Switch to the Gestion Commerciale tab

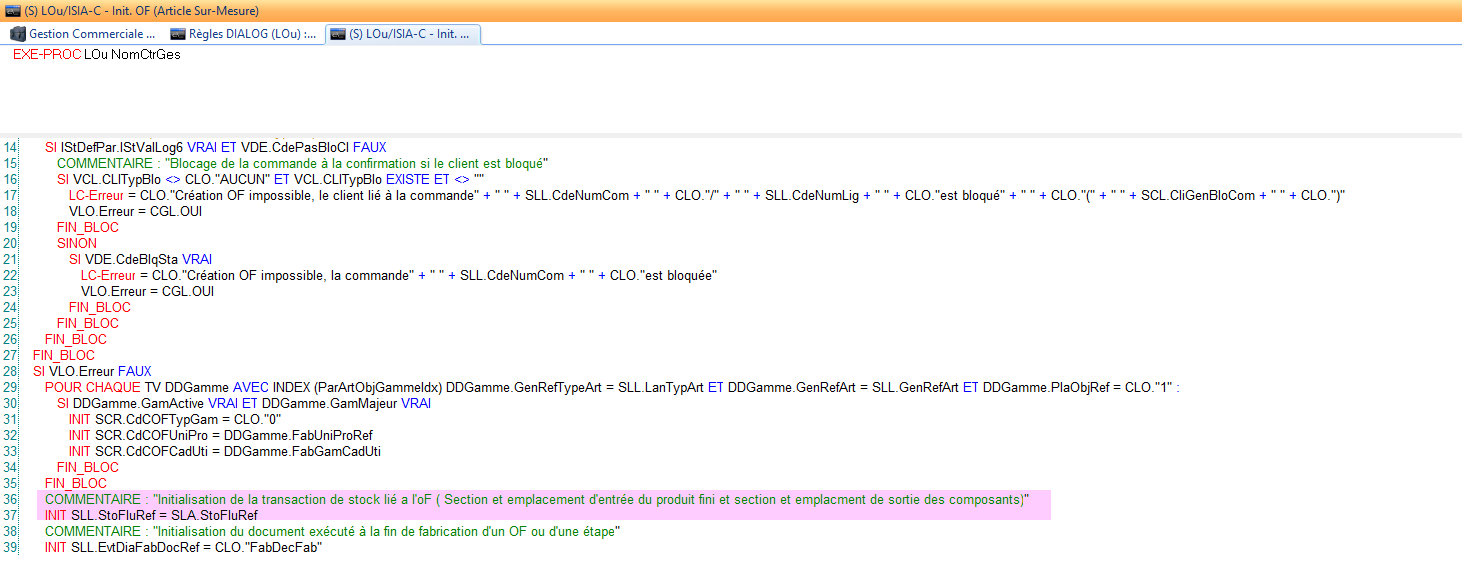(x=92, y=34)
